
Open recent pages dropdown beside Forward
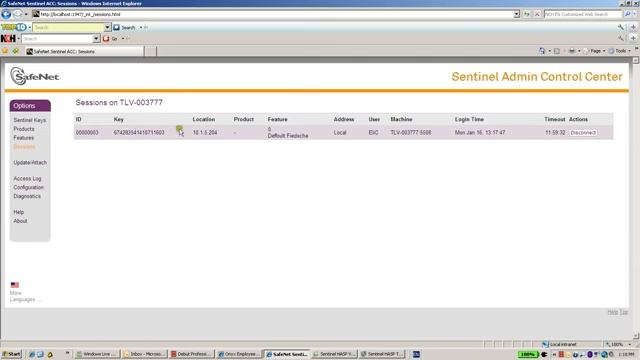26,14
